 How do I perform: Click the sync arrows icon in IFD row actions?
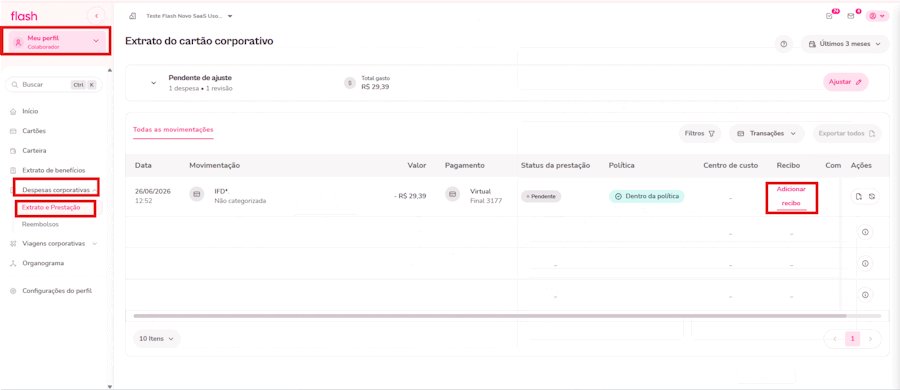(871, 196)
